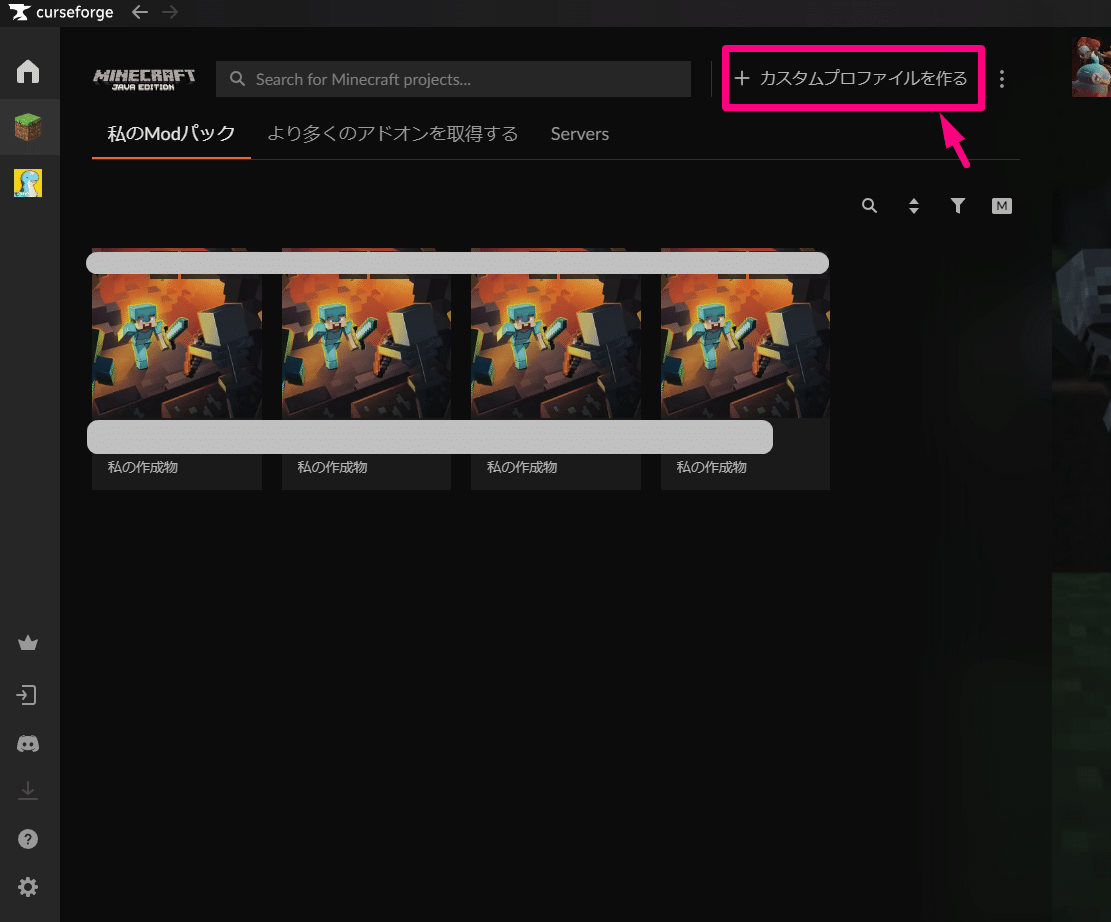Open the third modpack thumbnail
The image size is (1111, 922).
click(x=556, y=333)
